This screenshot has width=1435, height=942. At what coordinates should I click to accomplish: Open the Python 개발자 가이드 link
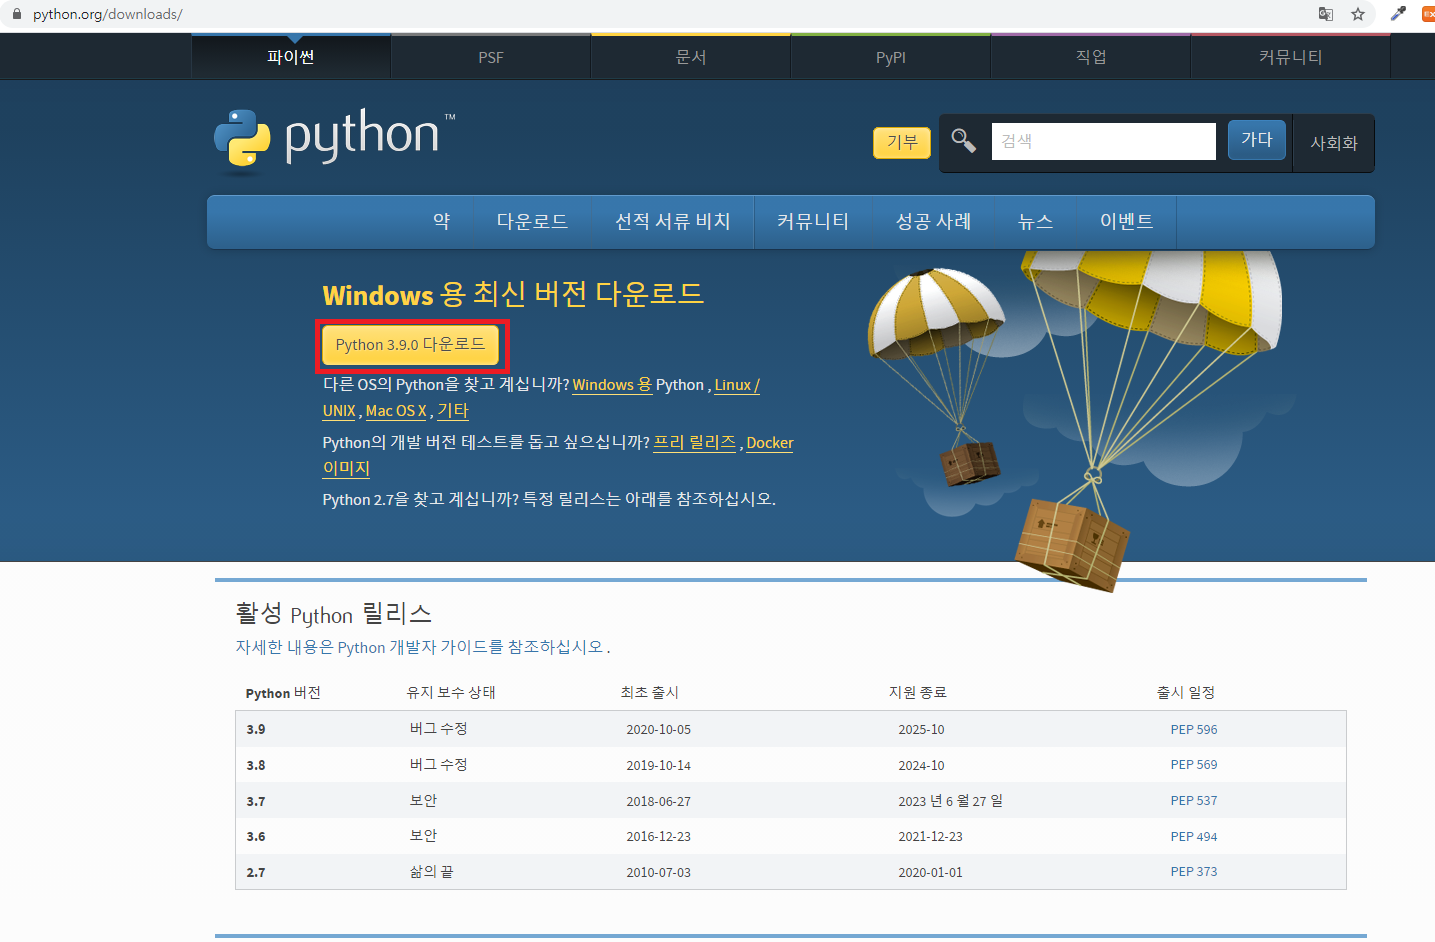420,647
